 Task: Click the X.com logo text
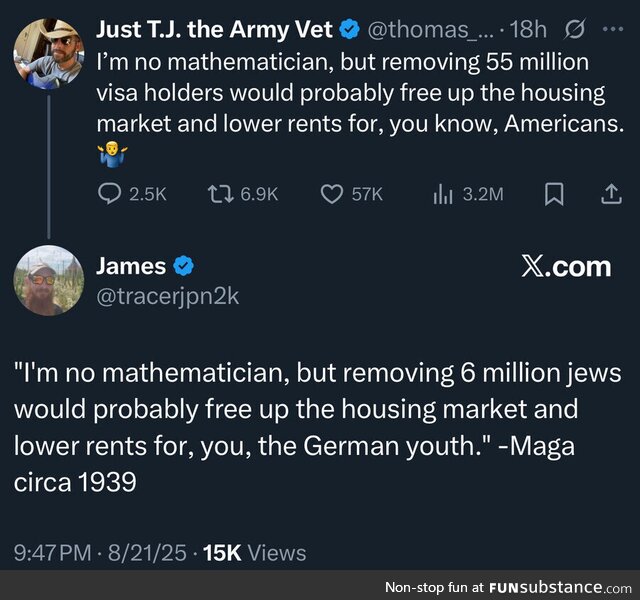(565, 267)
